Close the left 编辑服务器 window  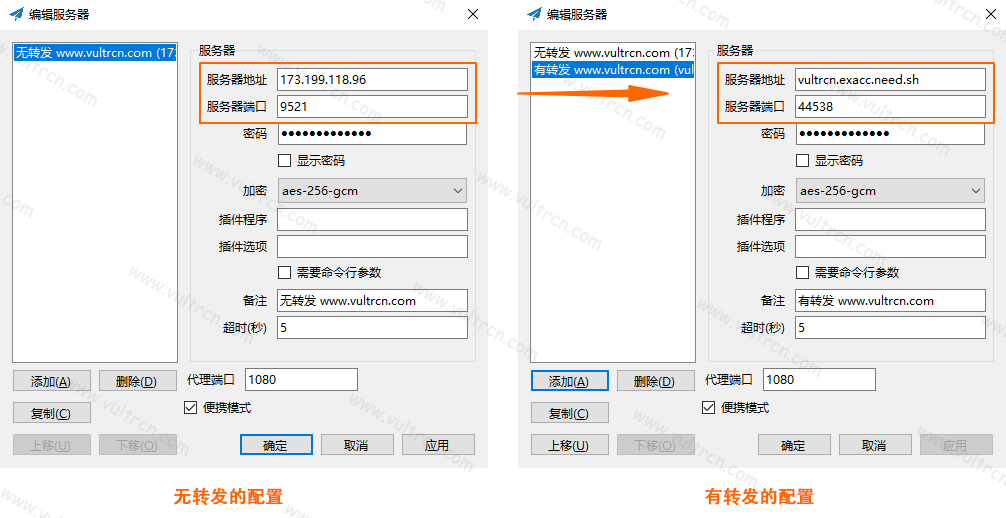pyautogui.click(x=473, y=14)
